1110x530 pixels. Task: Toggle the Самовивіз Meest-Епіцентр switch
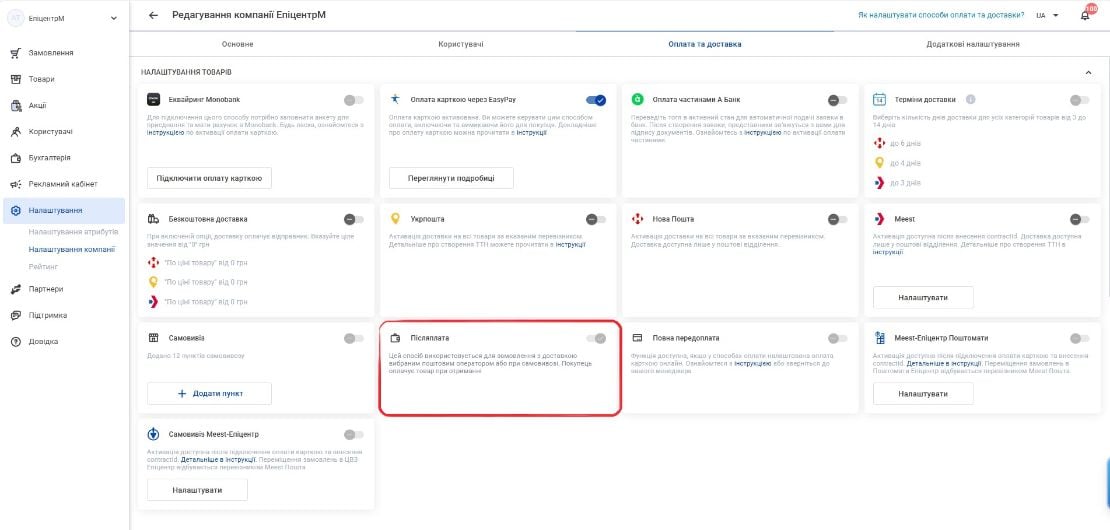(x=354, y=434)
